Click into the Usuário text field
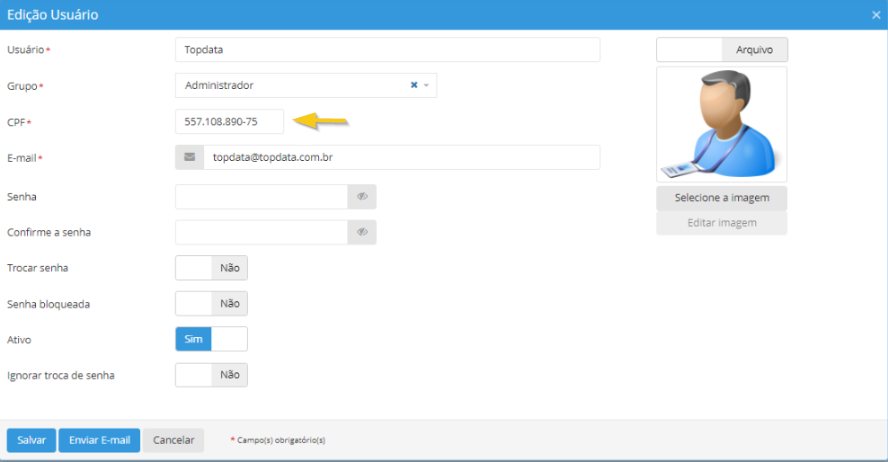Viewport: 888px width, 462px height. (387, 50)
